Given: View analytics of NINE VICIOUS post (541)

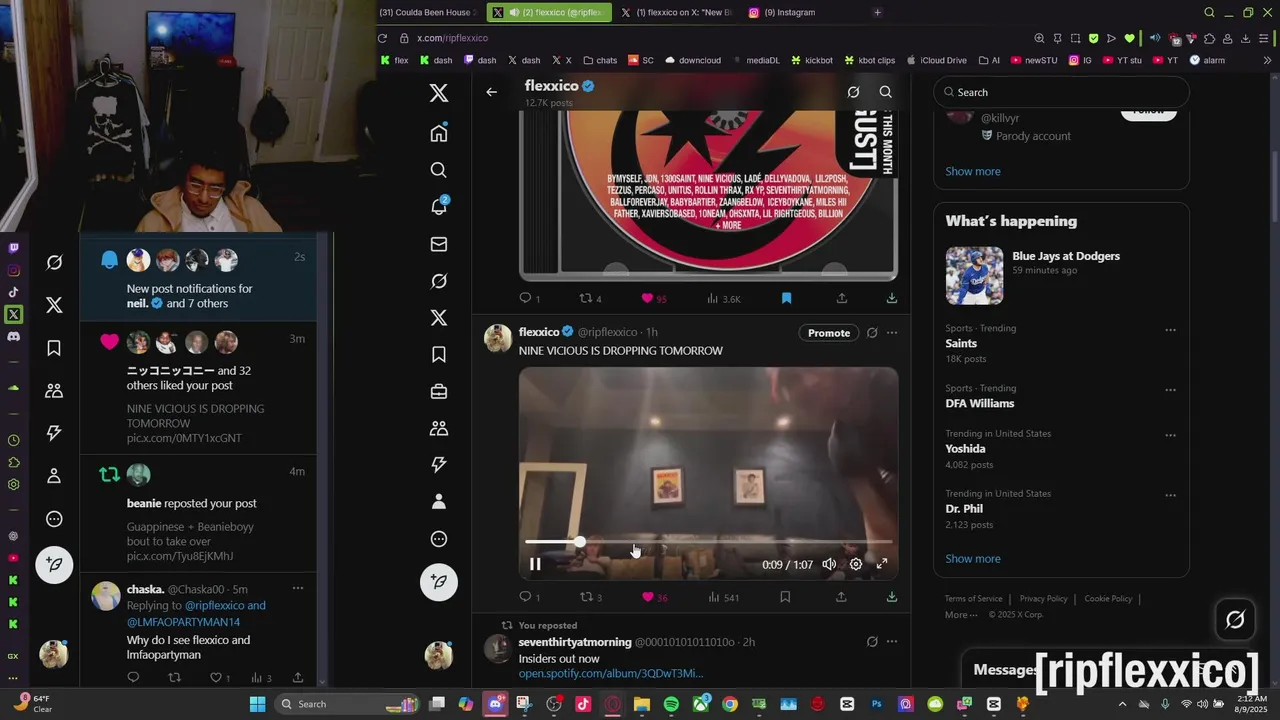Looking at the screenshot, I should point(722,597).
